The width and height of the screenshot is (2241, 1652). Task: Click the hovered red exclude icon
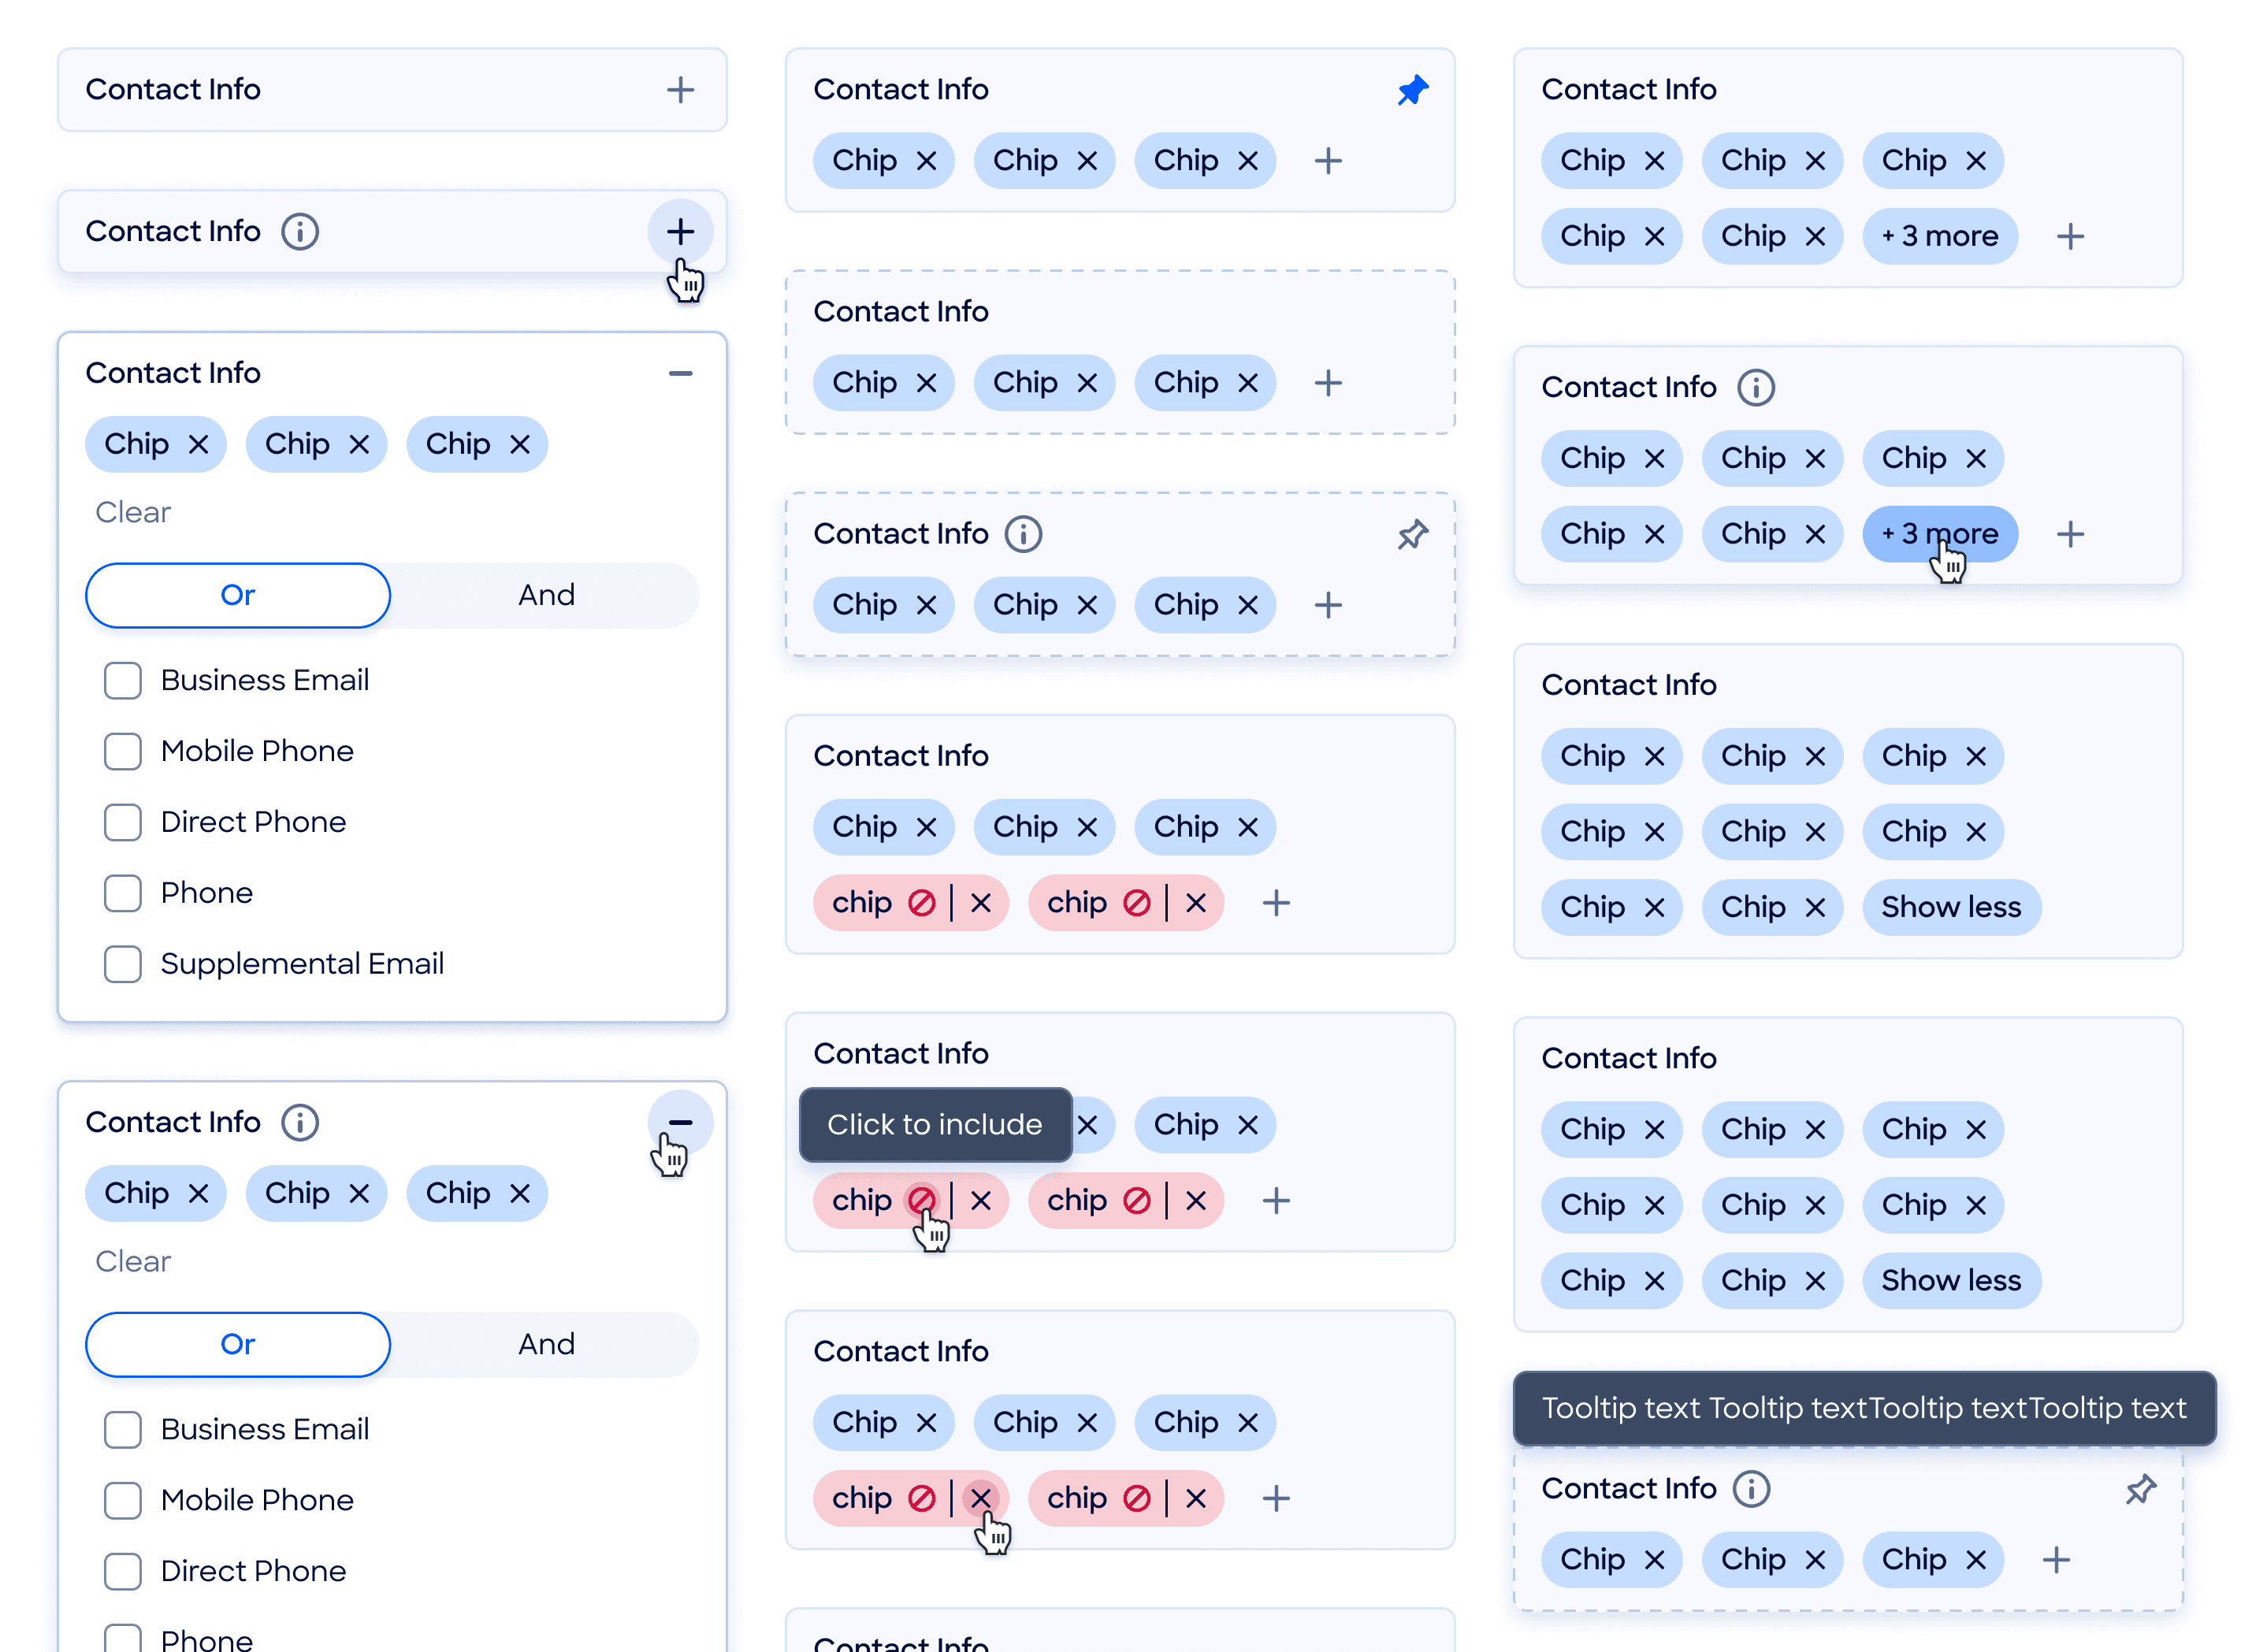pos(920,1199)
